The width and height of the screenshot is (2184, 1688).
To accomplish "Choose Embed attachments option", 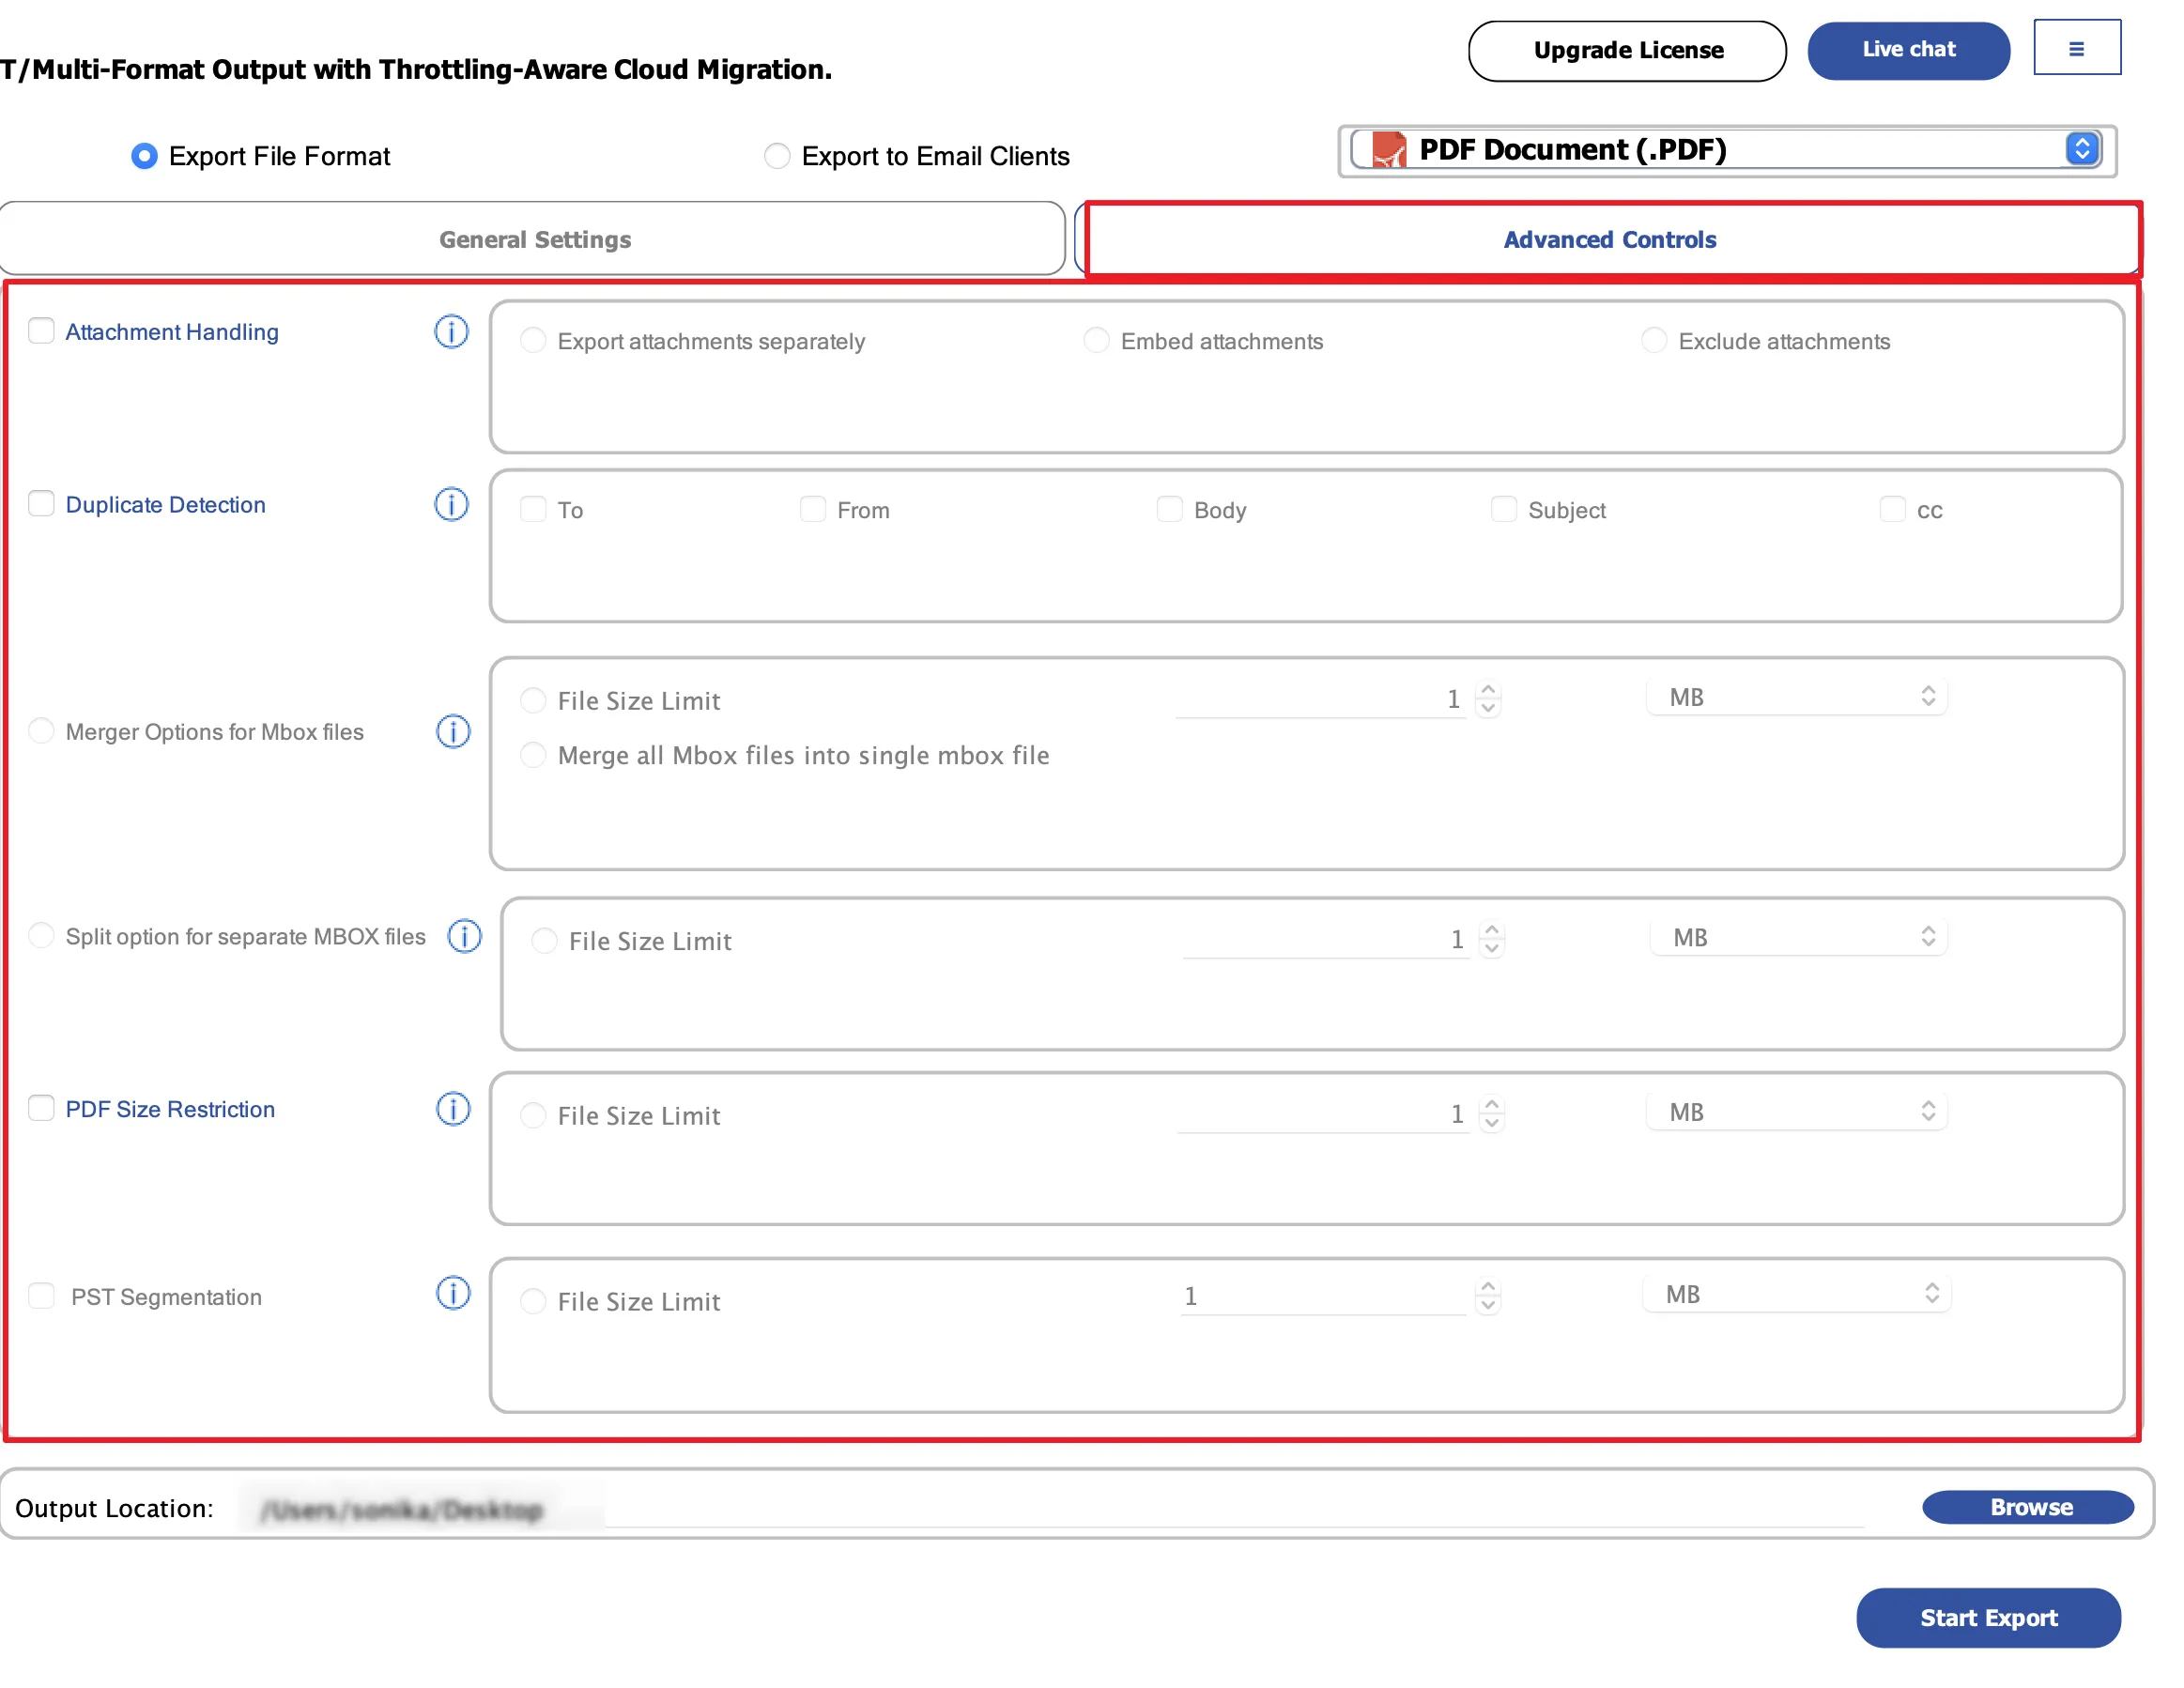I will (1096, 340).
